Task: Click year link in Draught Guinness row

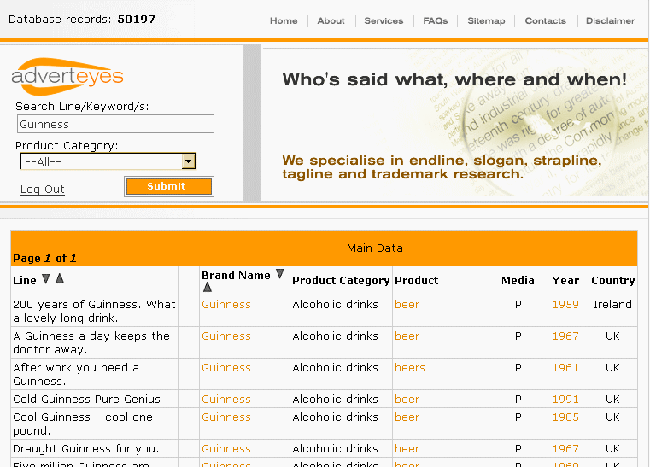Action: point(565,449)
